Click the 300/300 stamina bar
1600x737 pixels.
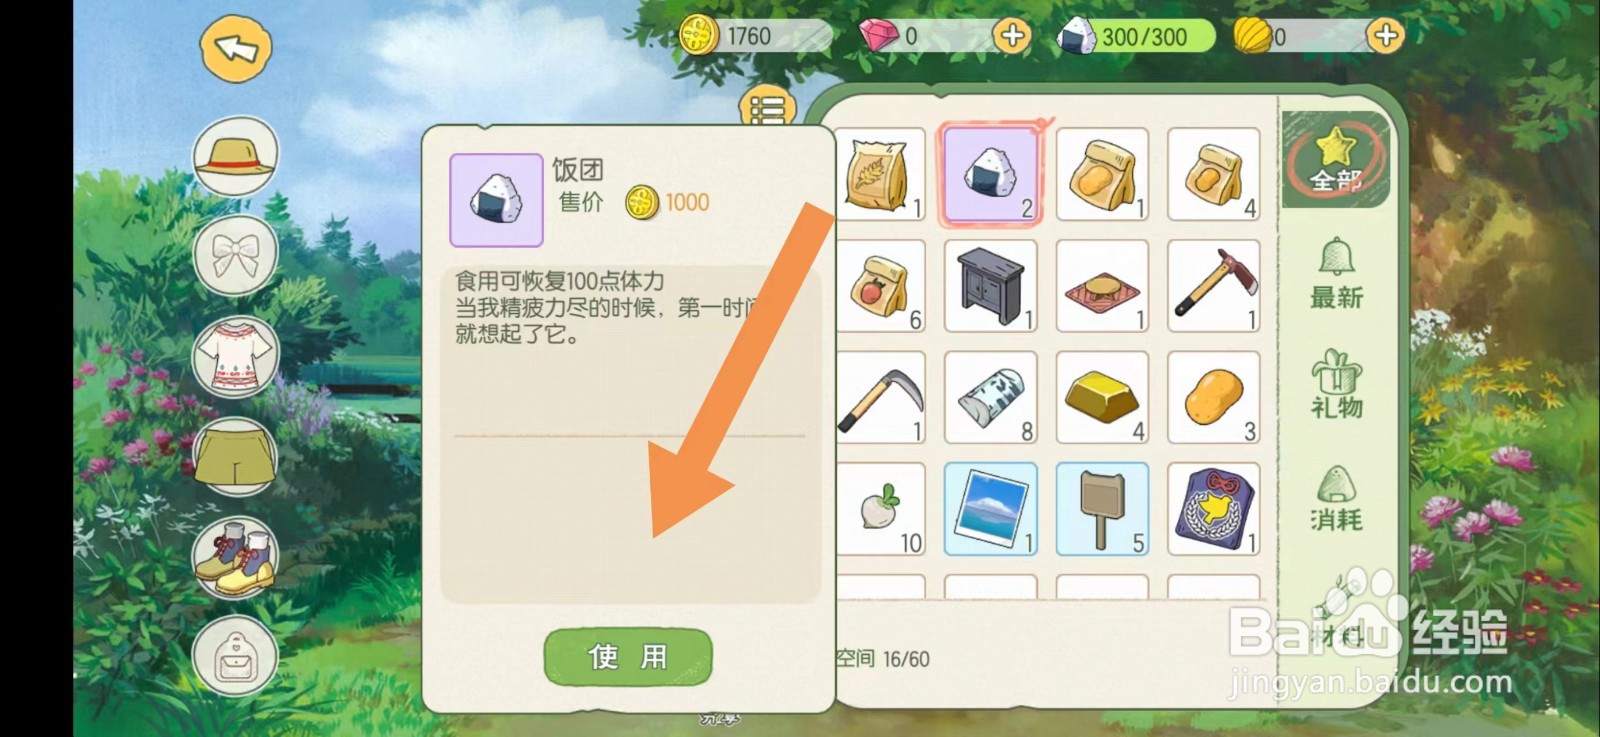pos(1136,36)
